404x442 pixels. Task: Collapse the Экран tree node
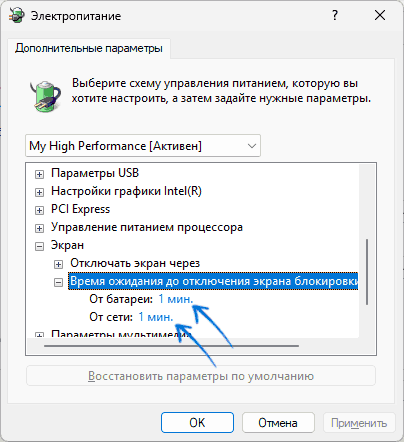pyautogui.click(x=39, y=246)
